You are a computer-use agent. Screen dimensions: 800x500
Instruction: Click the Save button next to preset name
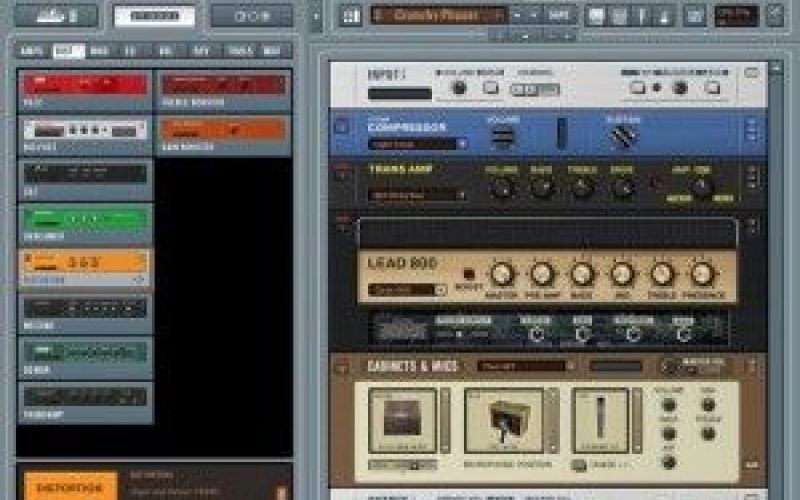coord(560,15)
